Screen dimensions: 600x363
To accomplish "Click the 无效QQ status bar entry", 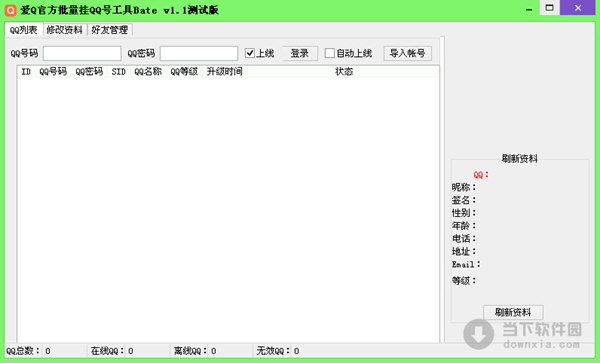I will point(278,351).
